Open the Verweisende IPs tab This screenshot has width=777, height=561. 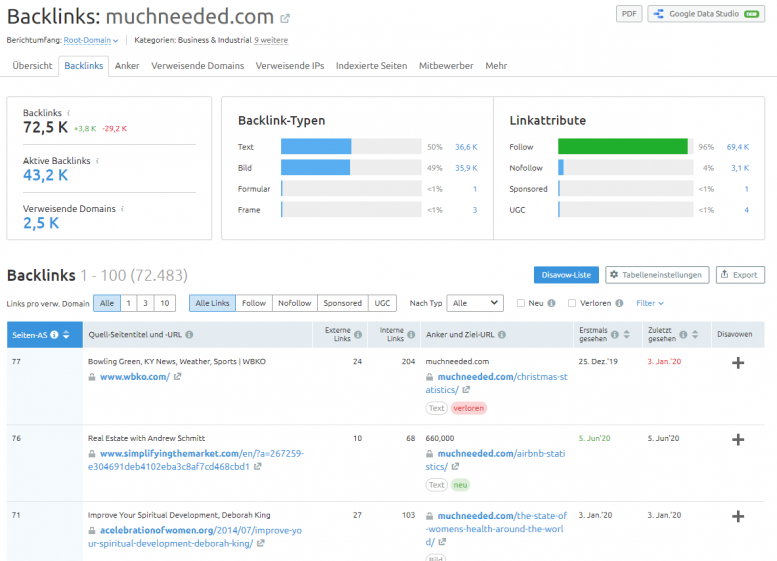tap(290, 65)
